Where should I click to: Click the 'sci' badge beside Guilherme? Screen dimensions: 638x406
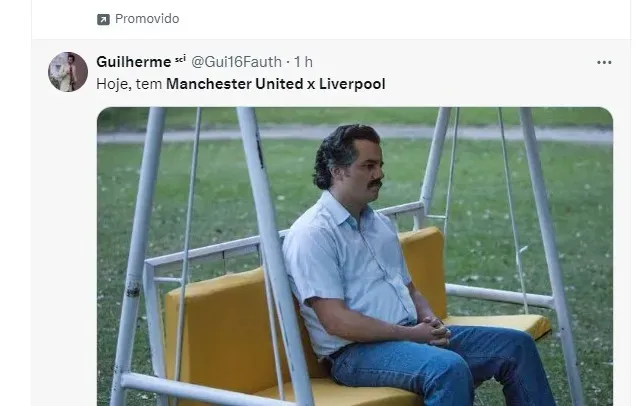(x=180, y=59)
